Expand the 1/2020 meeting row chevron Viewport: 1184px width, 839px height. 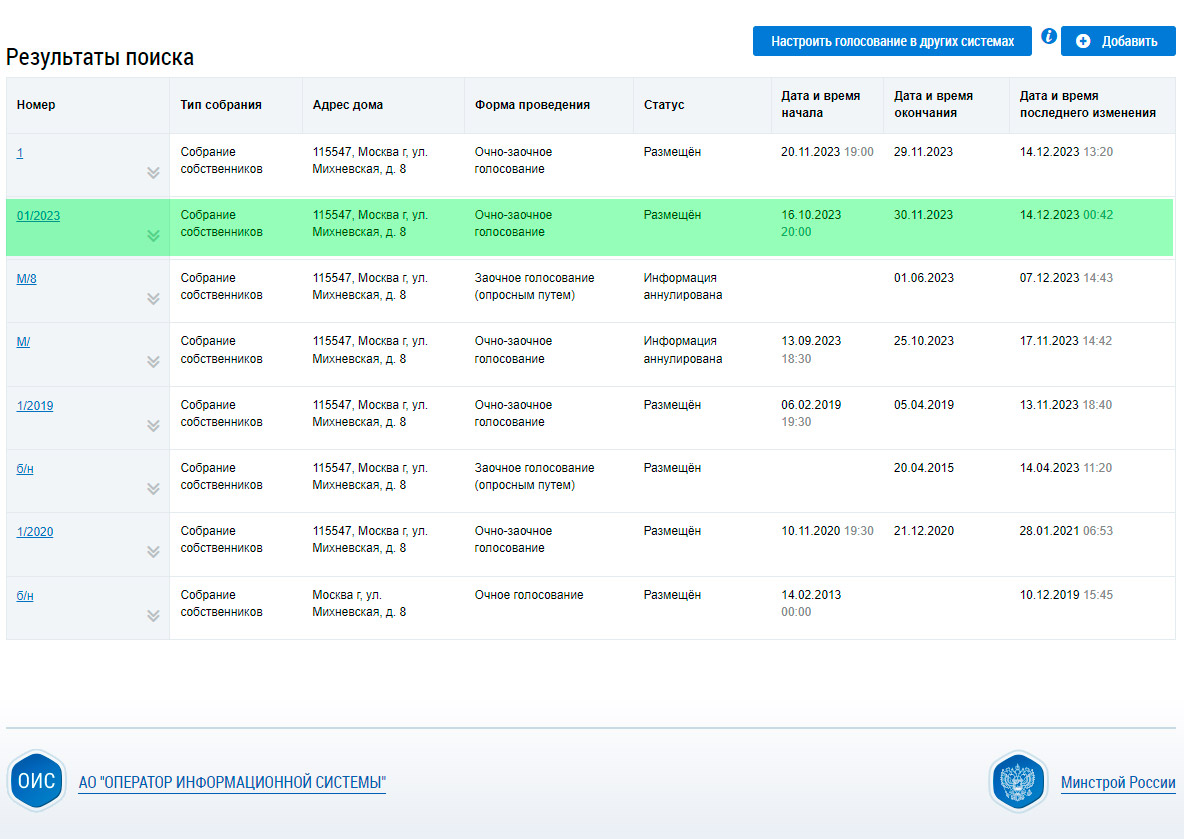click(153, 552)
